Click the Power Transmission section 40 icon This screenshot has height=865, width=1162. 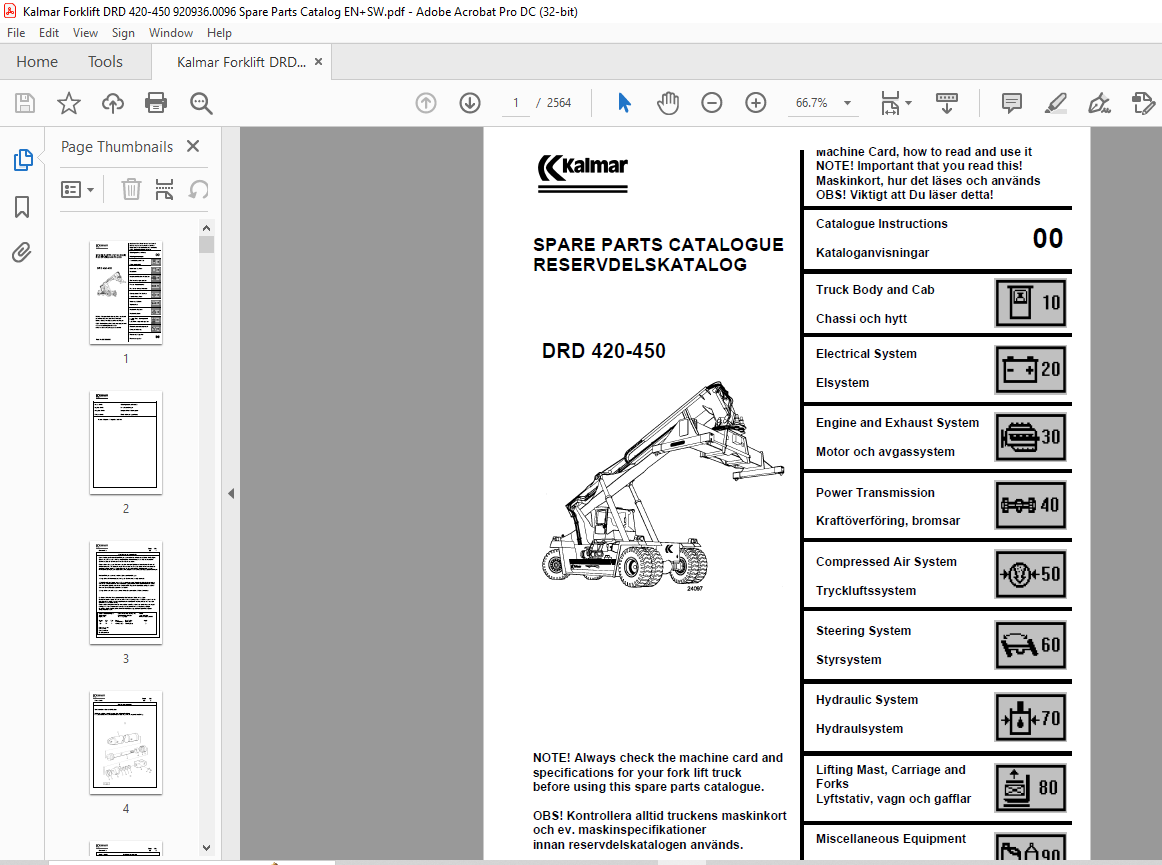pos(1031,506)
